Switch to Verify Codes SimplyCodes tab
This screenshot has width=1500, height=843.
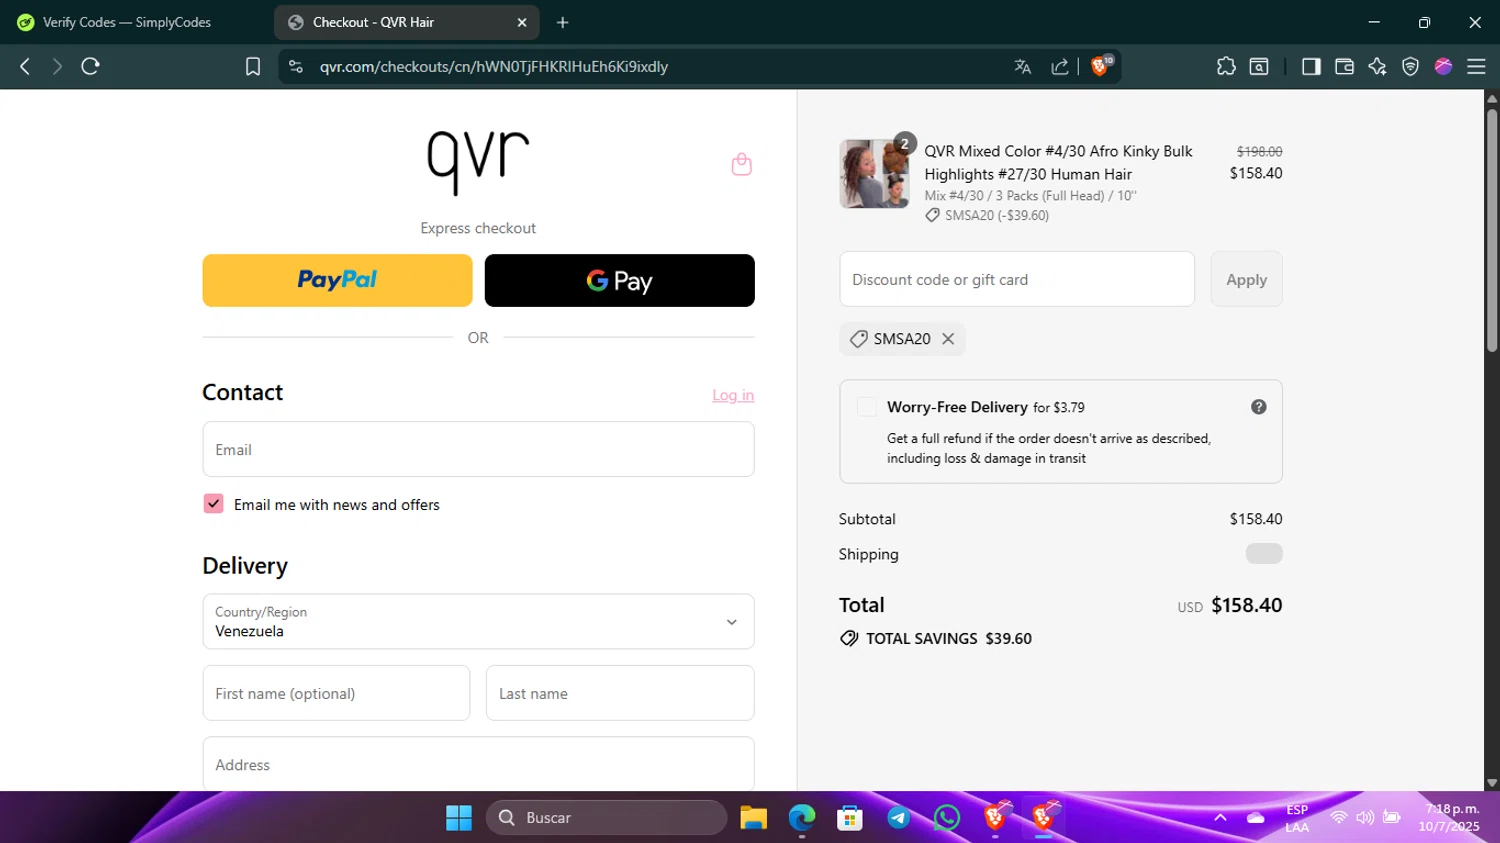(x=126, y=22)
